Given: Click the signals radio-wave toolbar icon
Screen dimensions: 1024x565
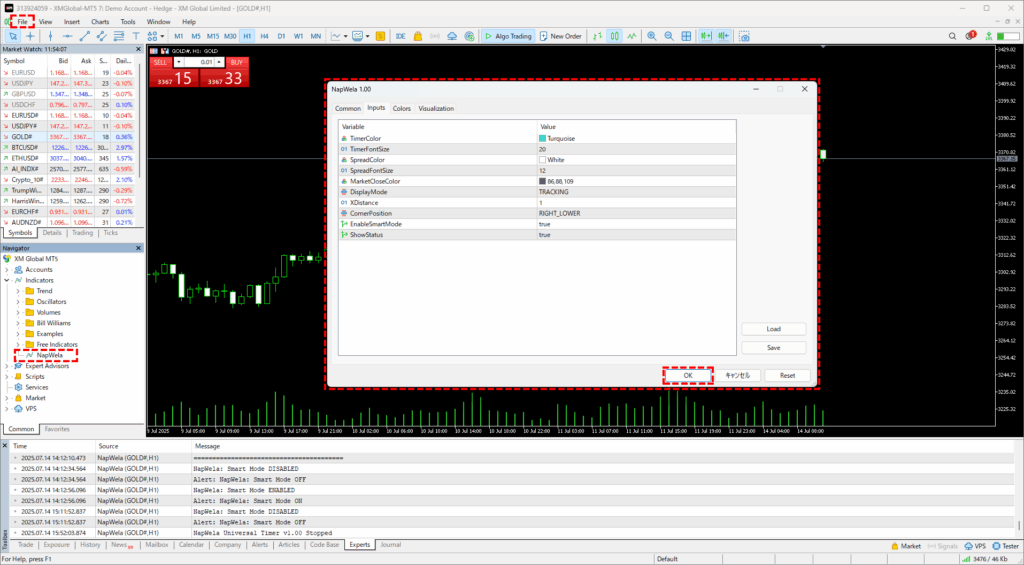Looking at the screenshot, I should pos(435,37).
